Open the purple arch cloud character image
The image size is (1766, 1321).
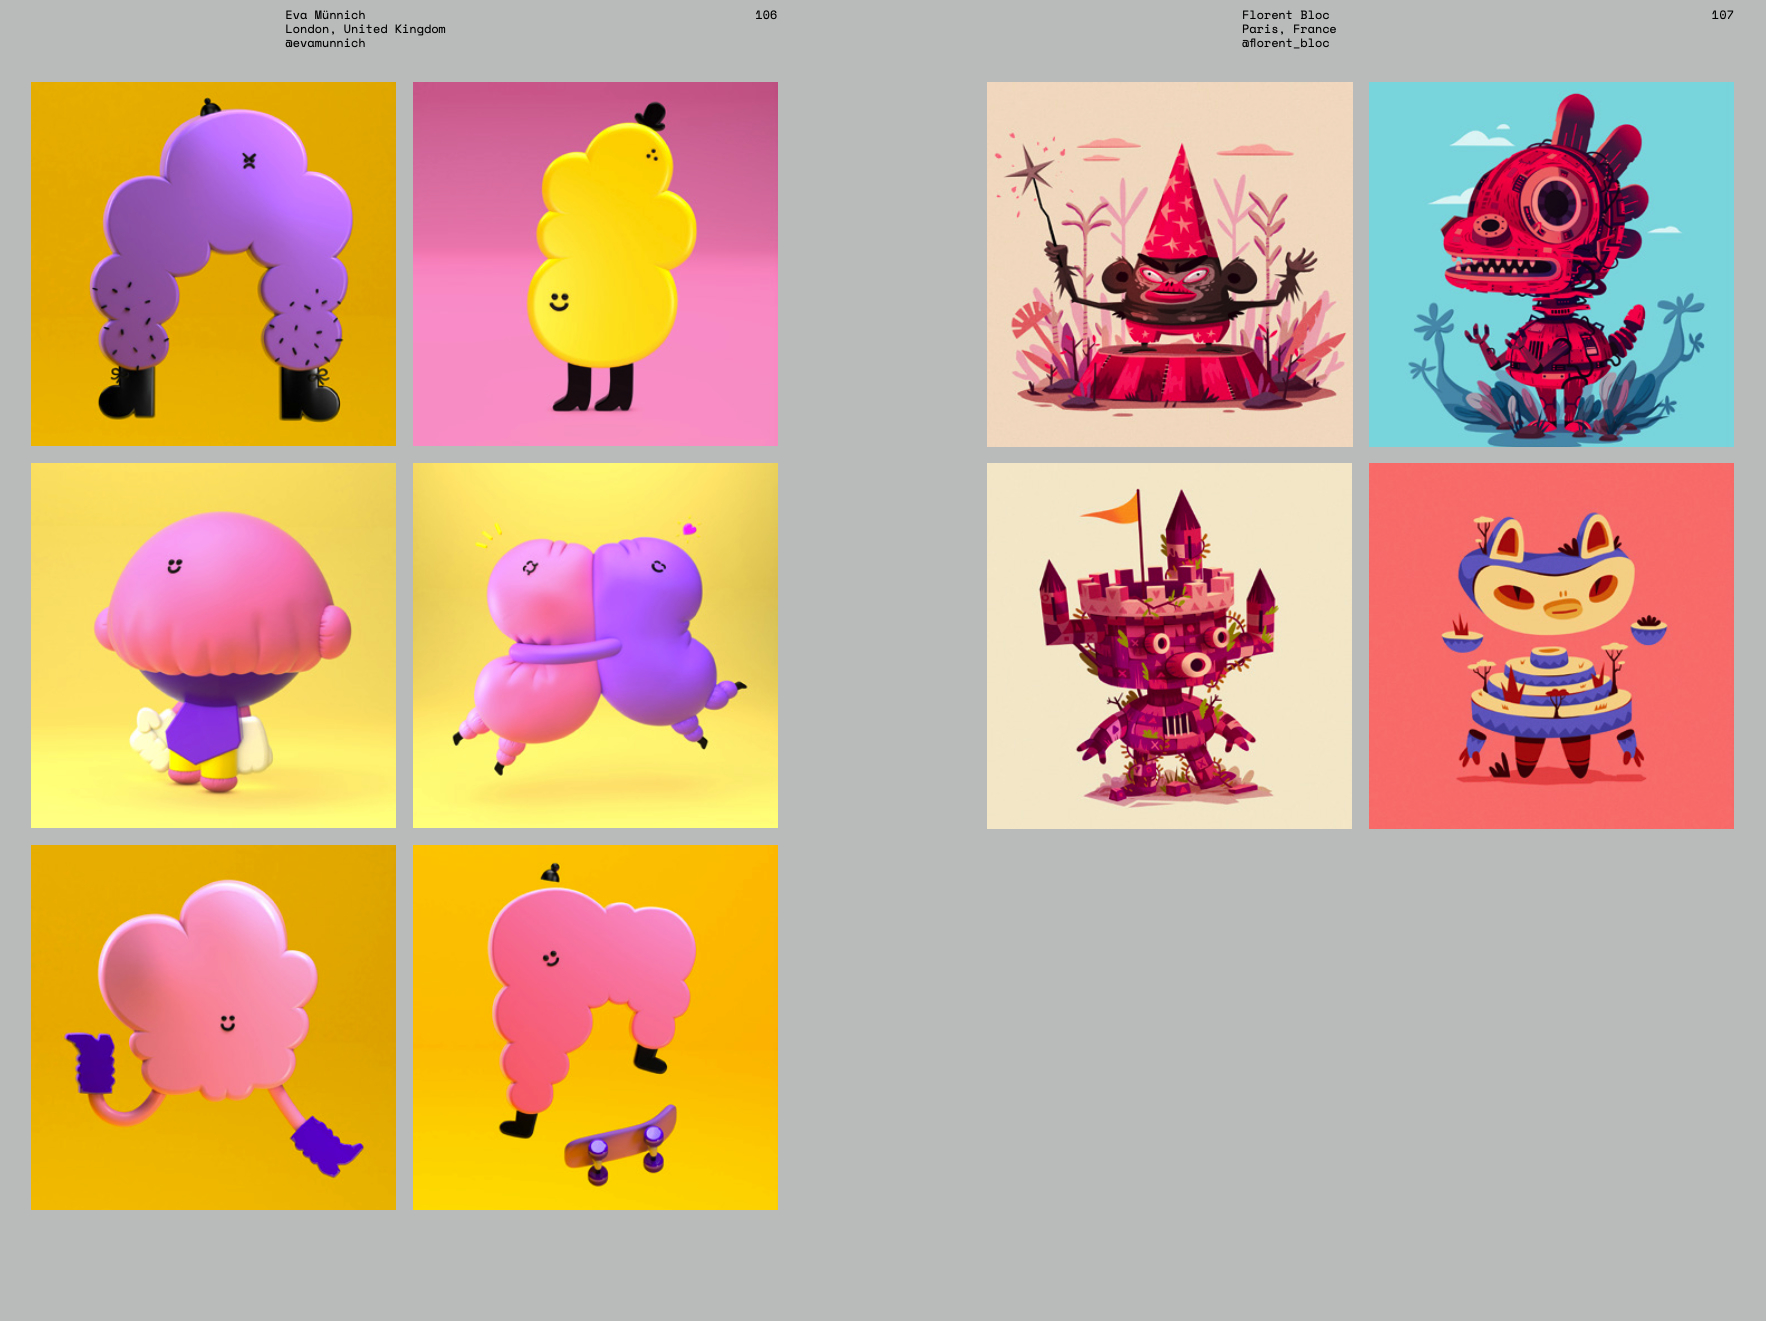[213, 264]
